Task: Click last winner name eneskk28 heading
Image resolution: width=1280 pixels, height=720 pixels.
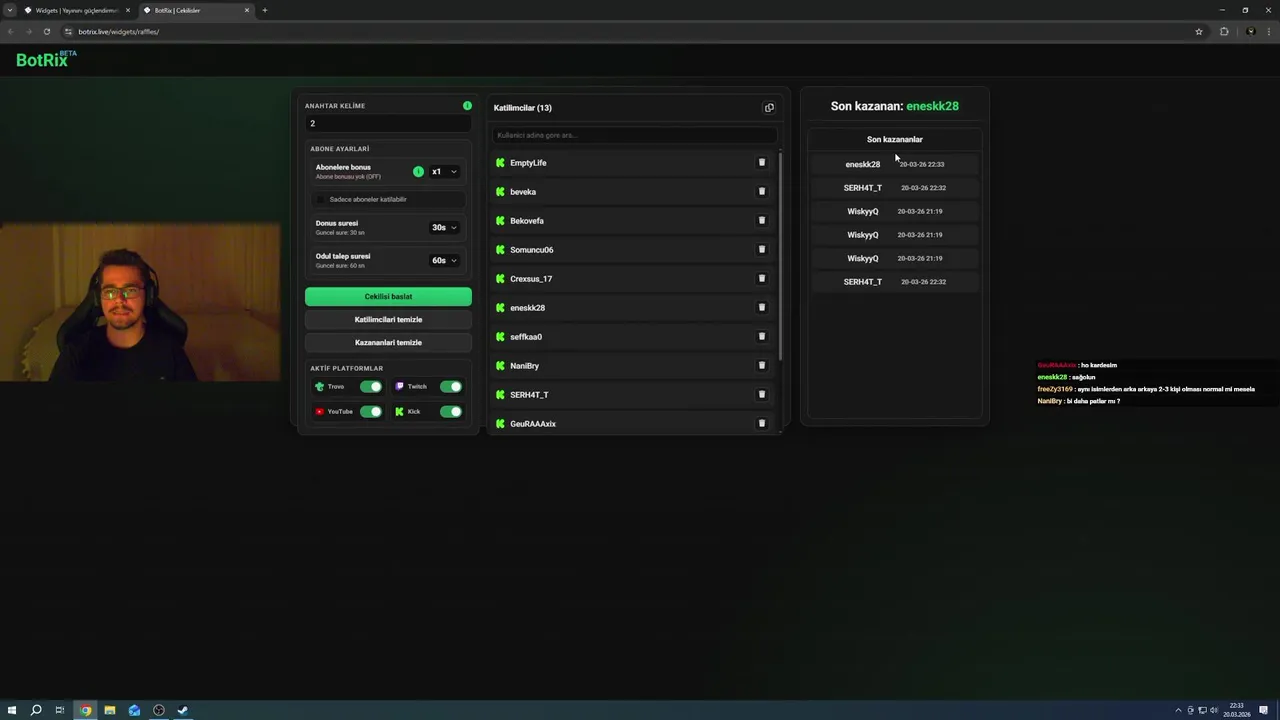Action: click(x=932, y=106)
